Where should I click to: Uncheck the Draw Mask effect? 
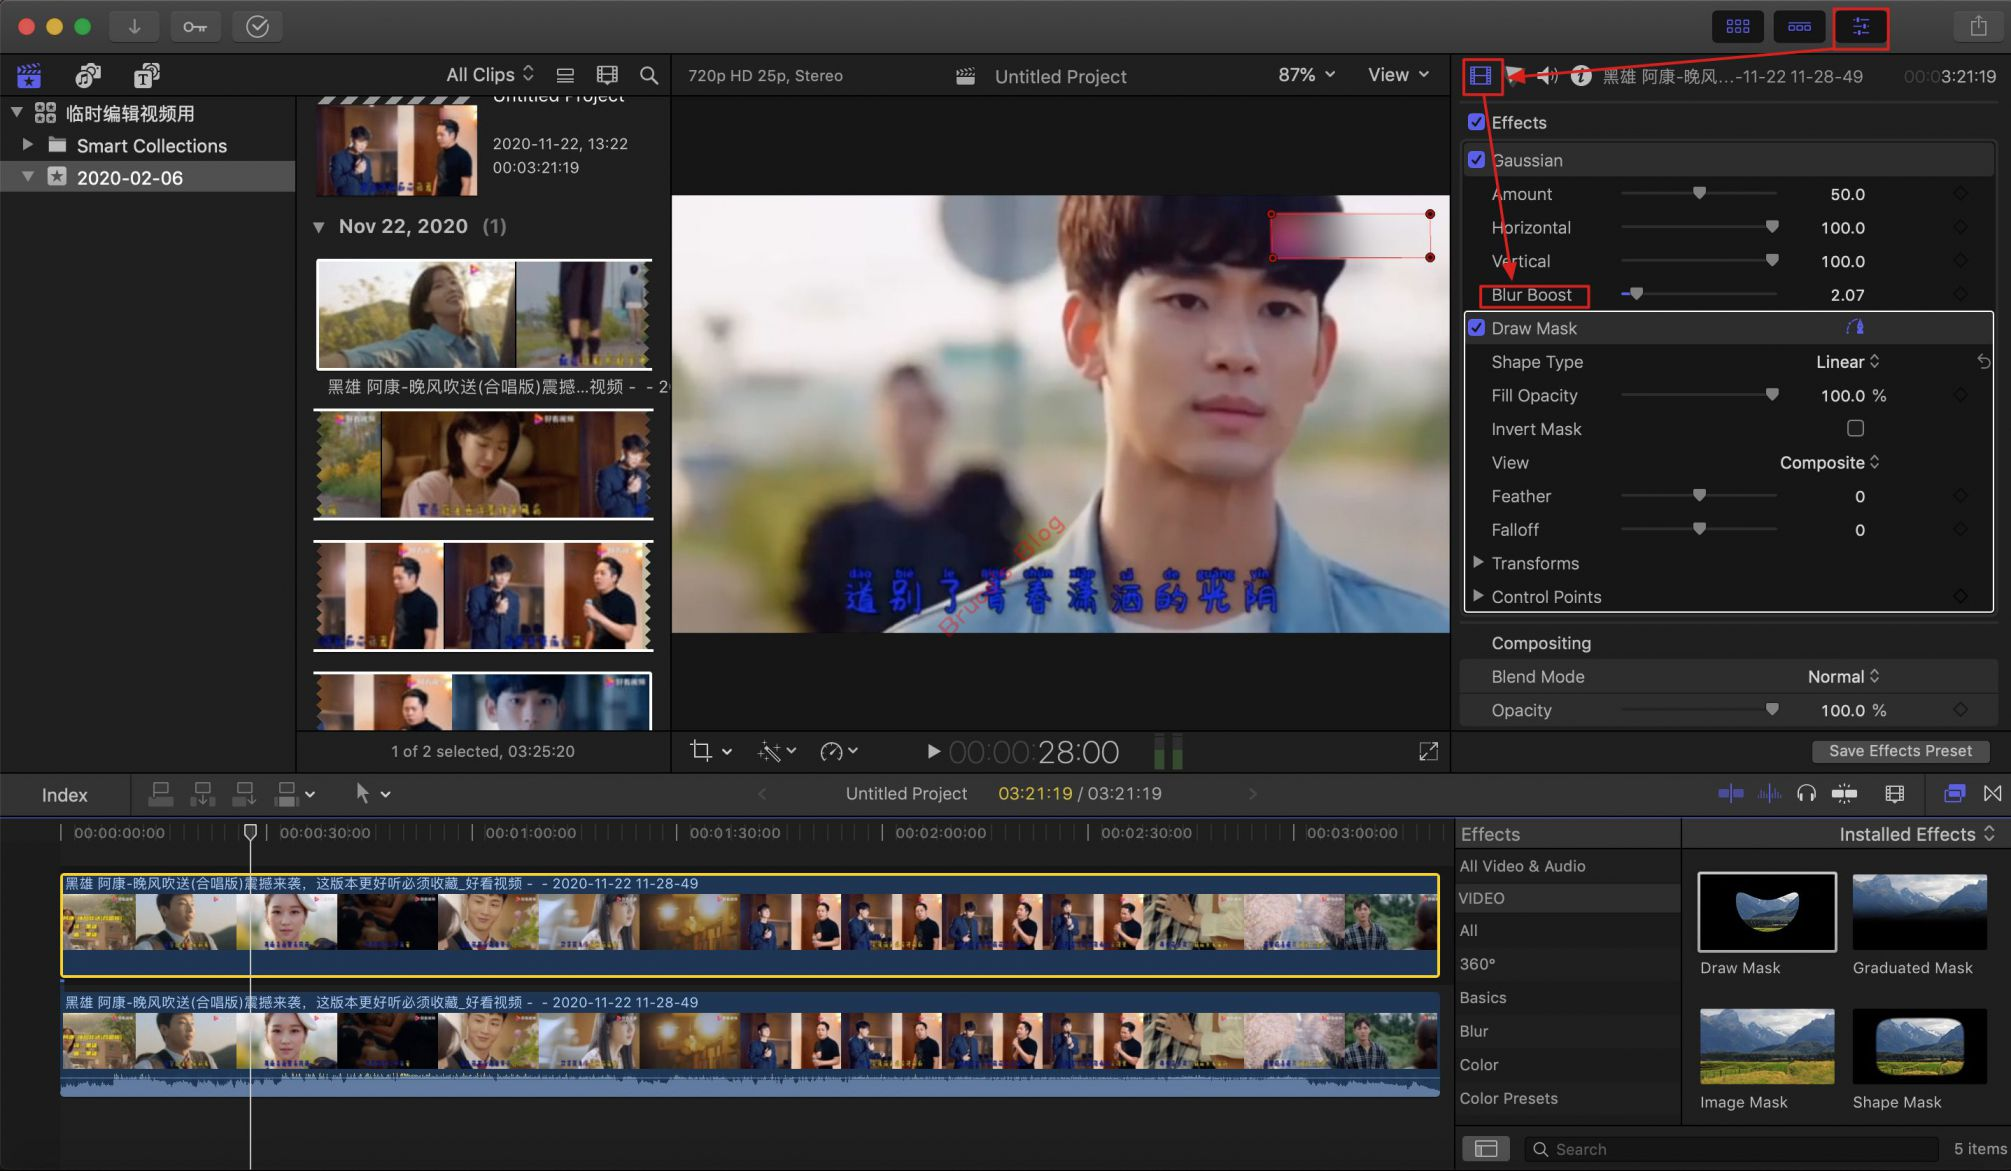point(1476,328)
